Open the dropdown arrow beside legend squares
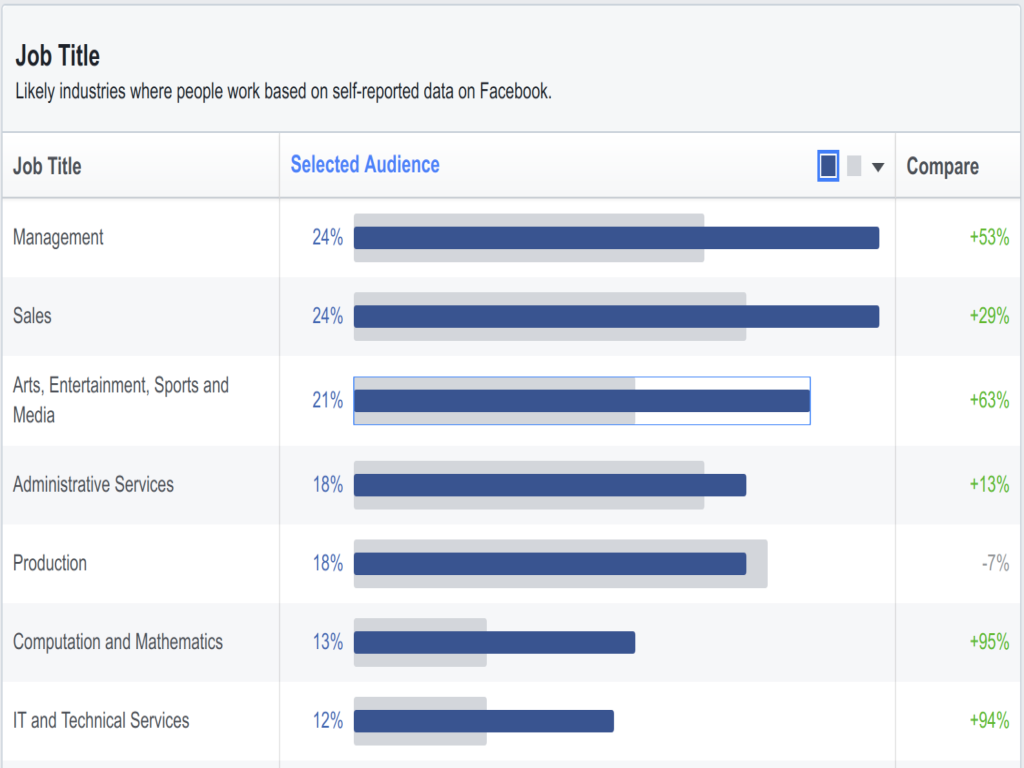This screenshot has height=768, width=1024. [878, 167]
